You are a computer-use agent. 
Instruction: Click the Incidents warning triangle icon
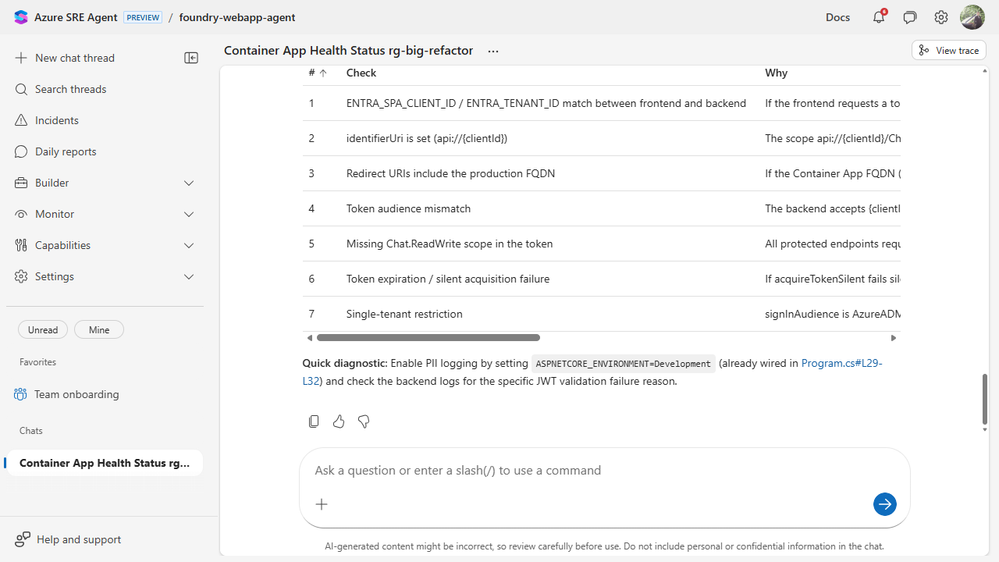[x=21, y=120]
